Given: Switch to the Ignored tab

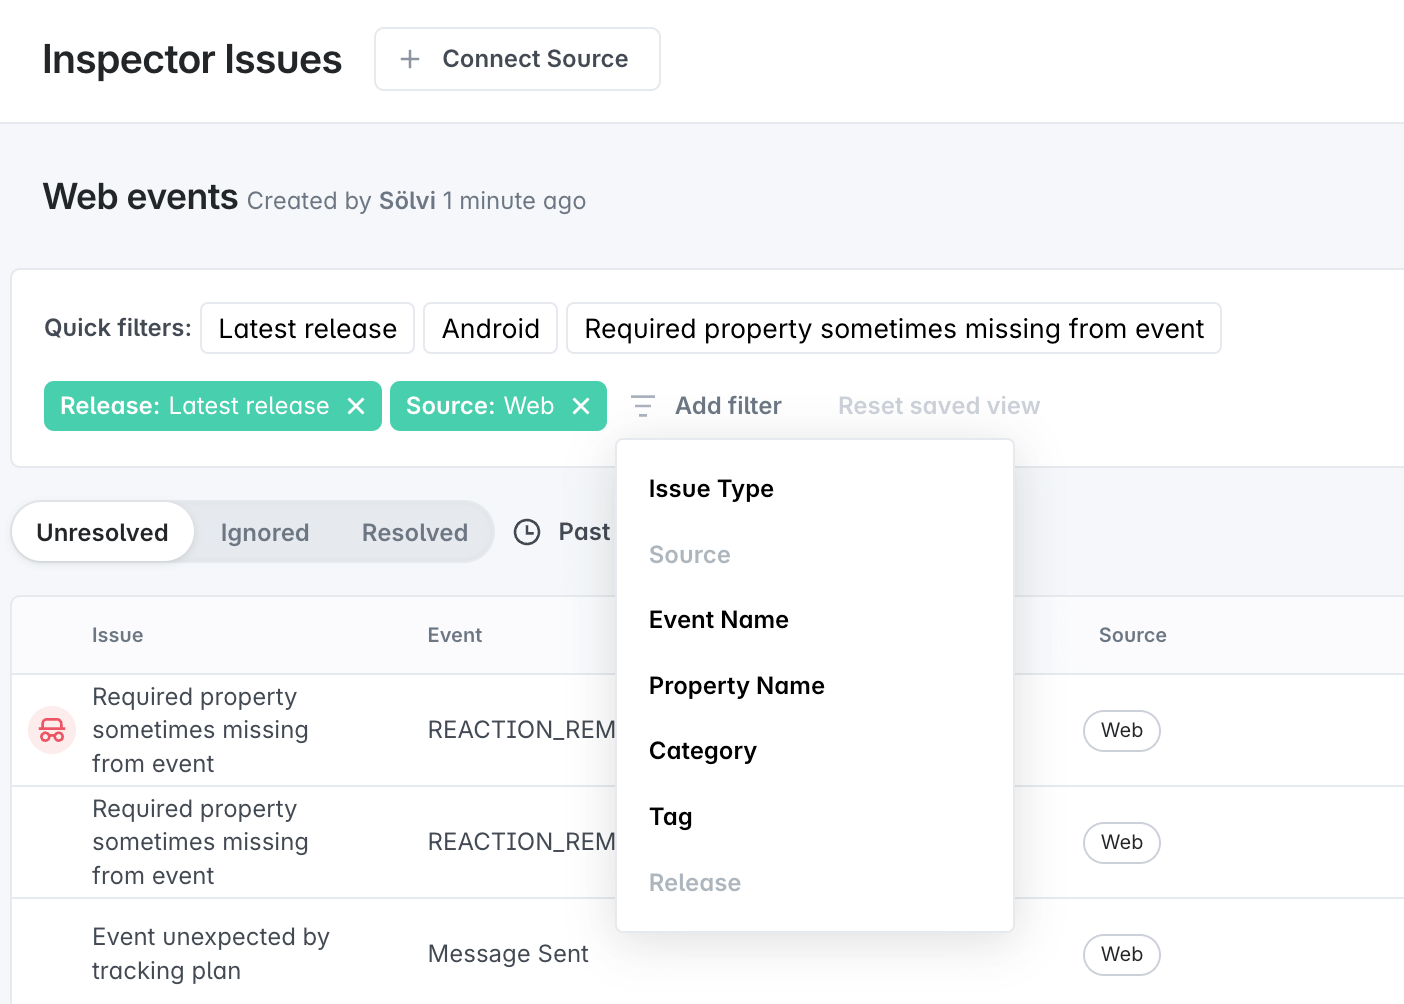Looking at the screenshot, I should click(264, 532).
